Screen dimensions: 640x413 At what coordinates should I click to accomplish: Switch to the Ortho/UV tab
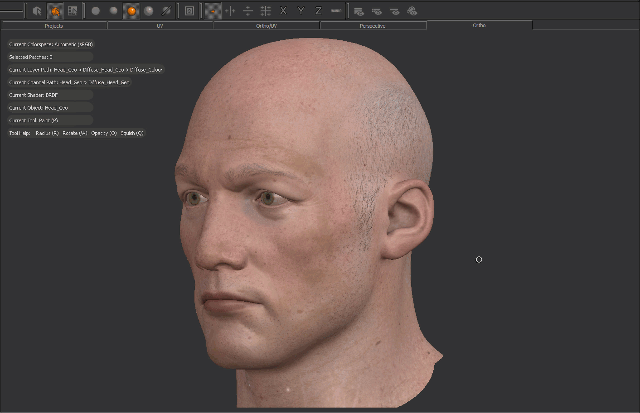pos(267,25)
